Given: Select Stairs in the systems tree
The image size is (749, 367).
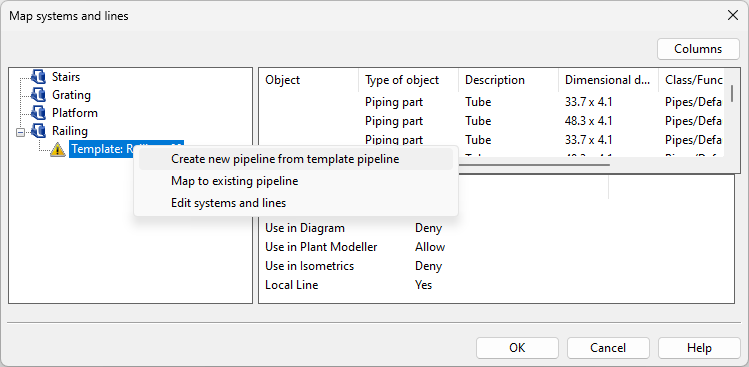Looking at the screenshot, I should click(x=66, y=76).
